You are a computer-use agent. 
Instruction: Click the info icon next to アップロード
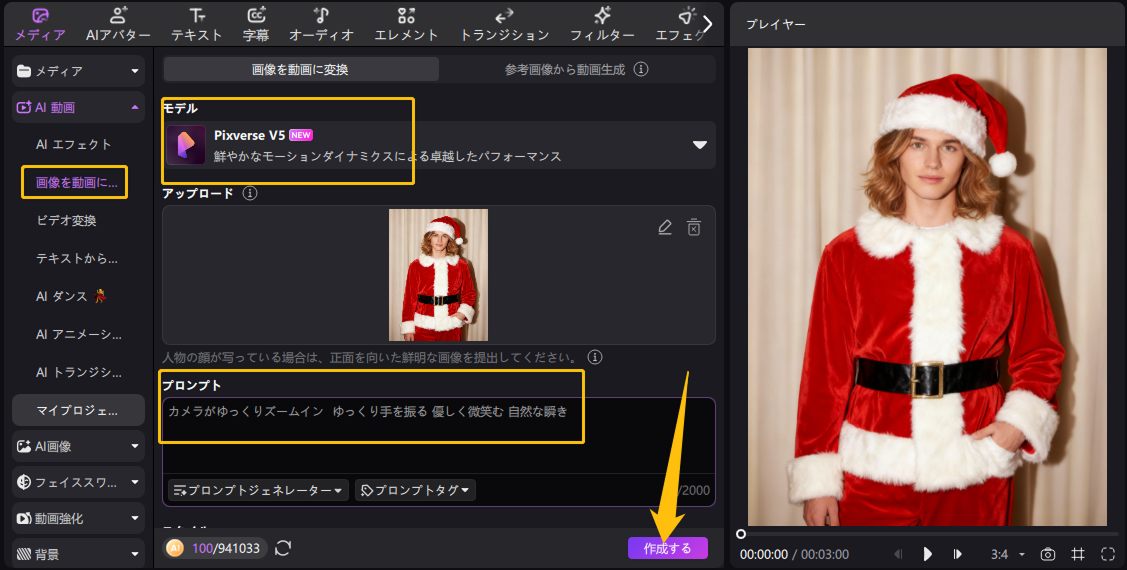coord(250,193)
